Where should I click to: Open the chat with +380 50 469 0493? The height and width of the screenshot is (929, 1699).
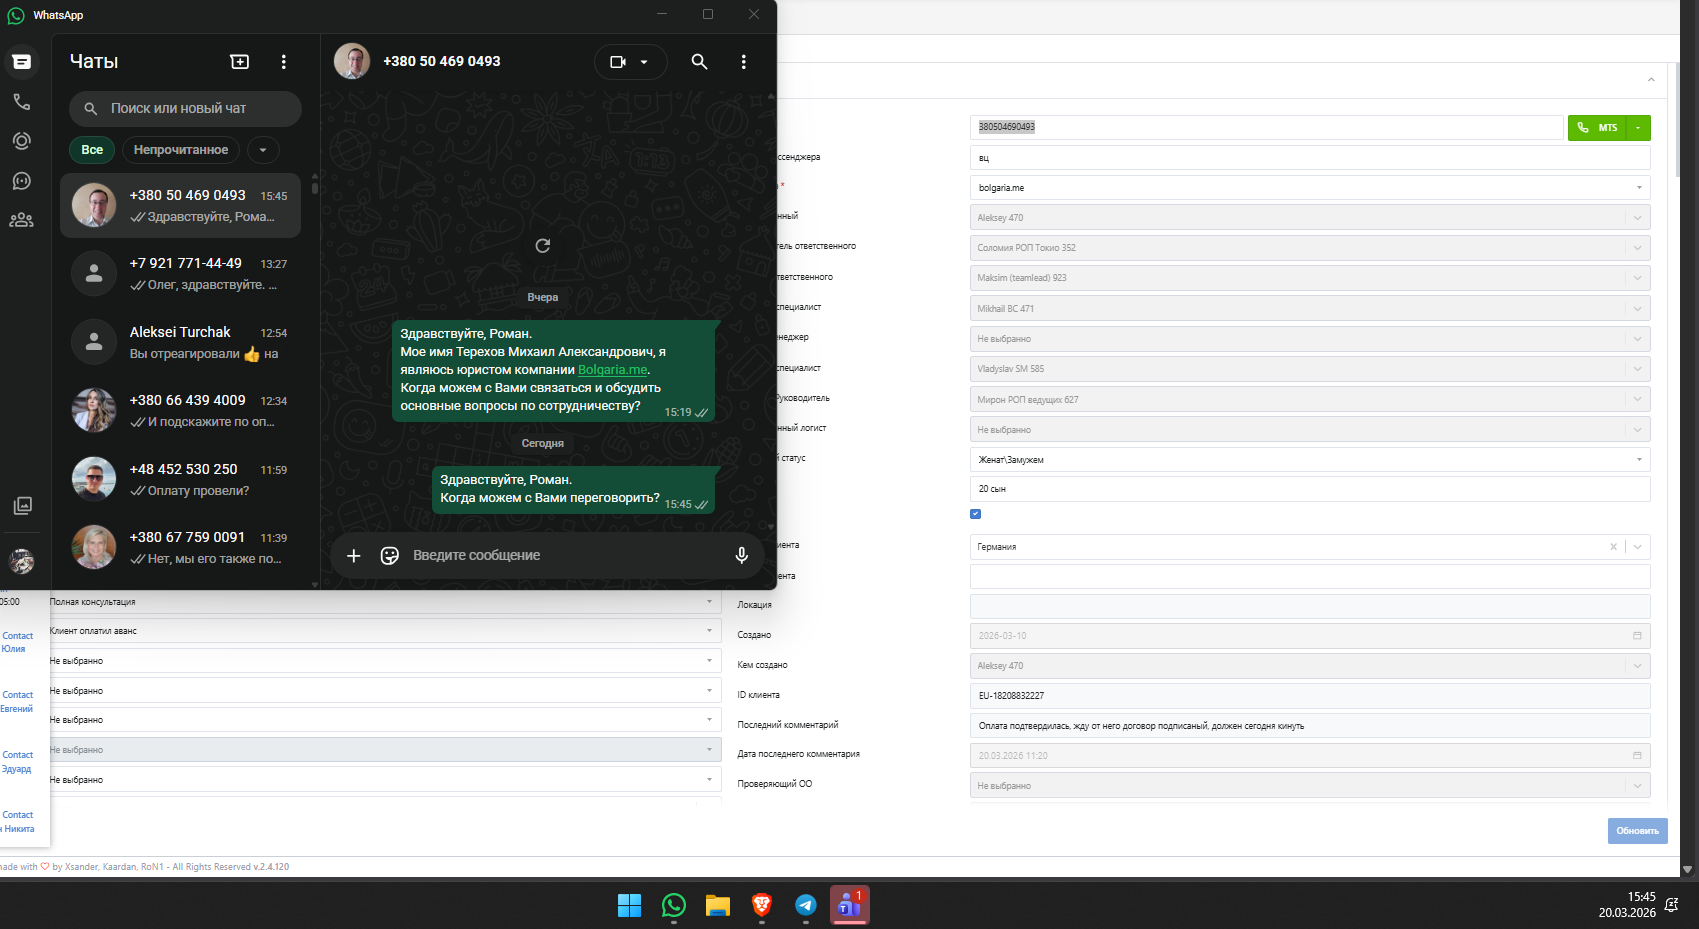click(180, 205)
